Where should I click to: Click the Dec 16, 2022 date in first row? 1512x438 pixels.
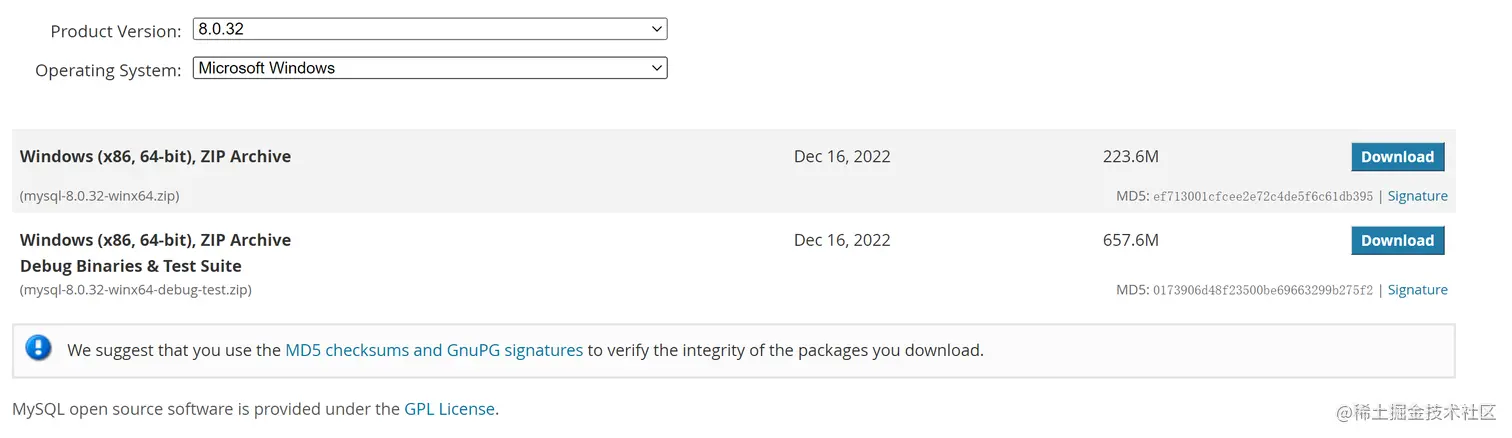(842, 156)
